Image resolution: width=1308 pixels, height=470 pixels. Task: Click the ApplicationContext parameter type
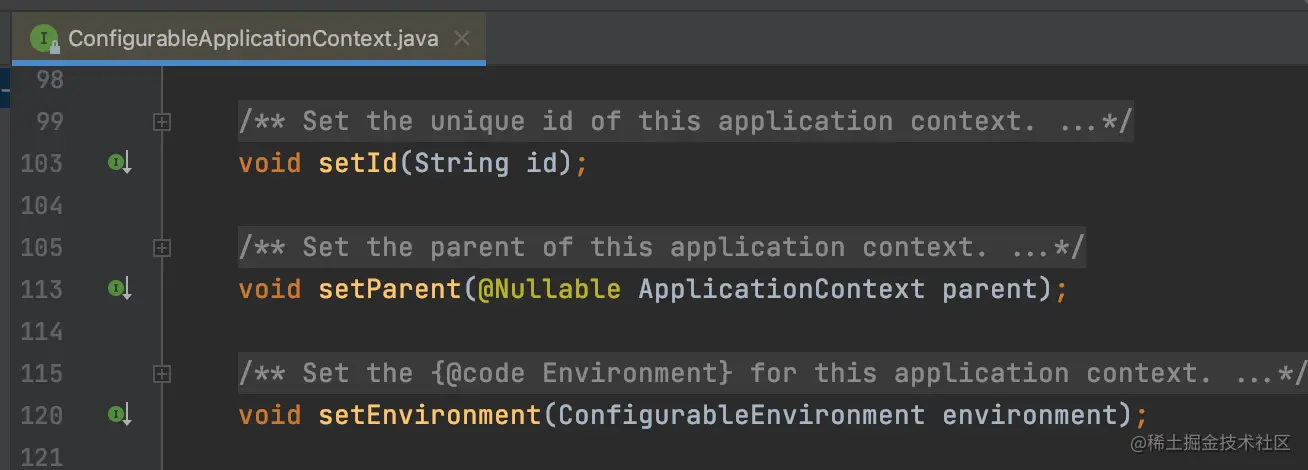(x=782, y=289)
